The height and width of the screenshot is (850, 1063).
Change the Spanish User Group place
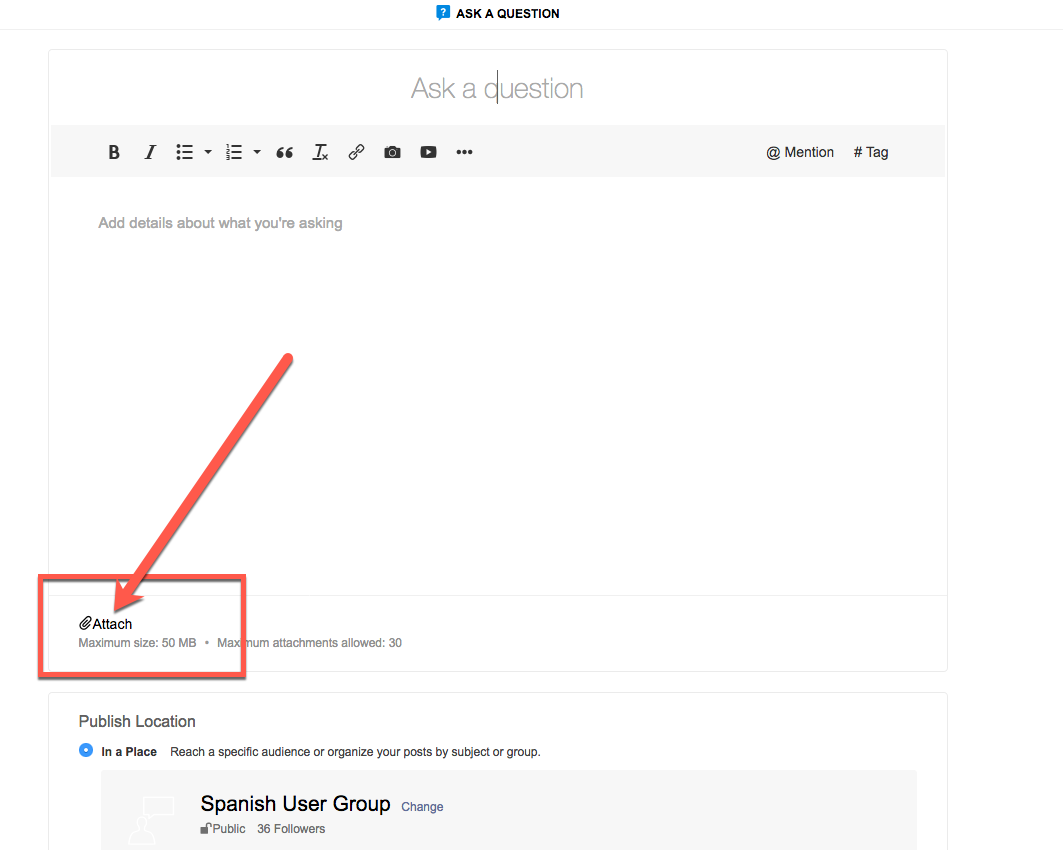point(422,807)
